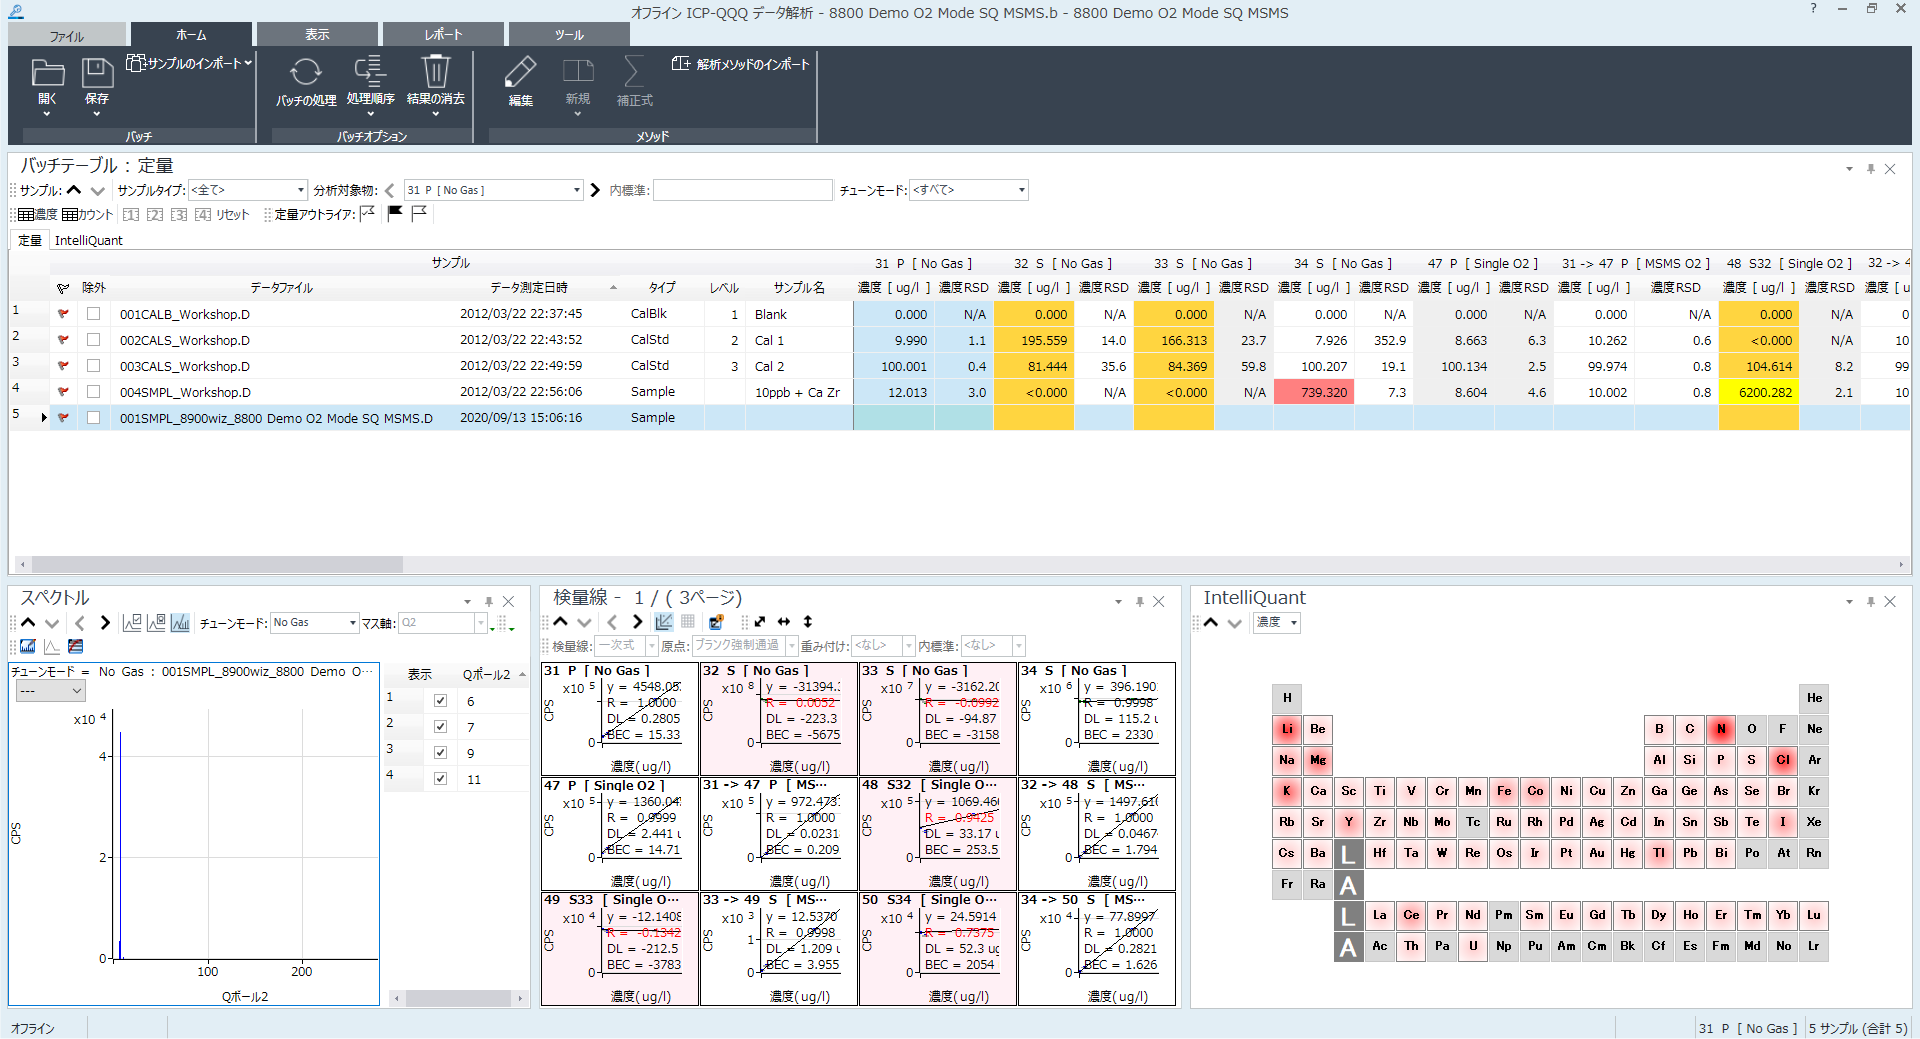This screenshot has width=1920, height=1039.
Task: Go to next calibration curve page
Action: point(637,622)
